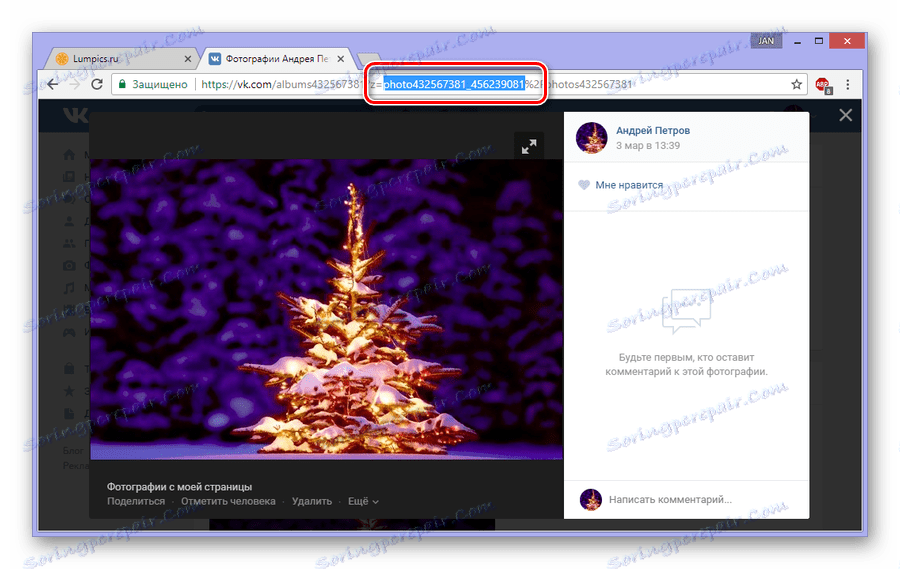900x569 pixels.
Task: Click Поделиться share link
Action: [136, 501]
